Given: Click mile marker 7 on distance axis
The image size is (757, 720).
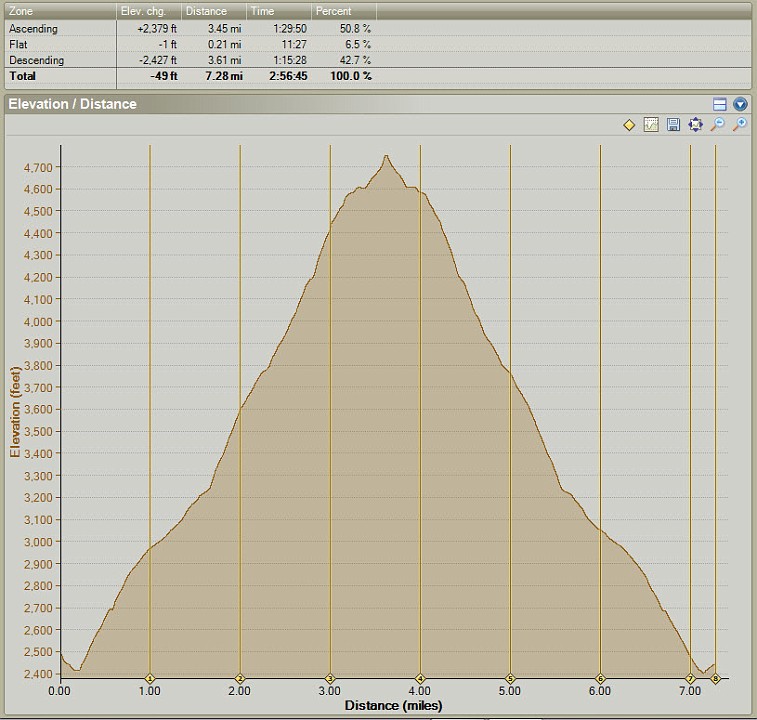Looking at the screenshot, I should point(690,679).
